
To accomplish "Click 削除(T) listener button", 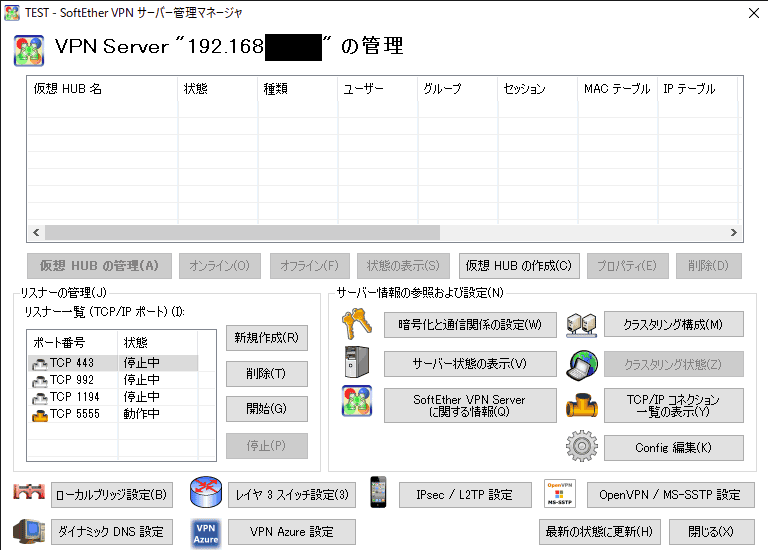I will pos(267,374).
